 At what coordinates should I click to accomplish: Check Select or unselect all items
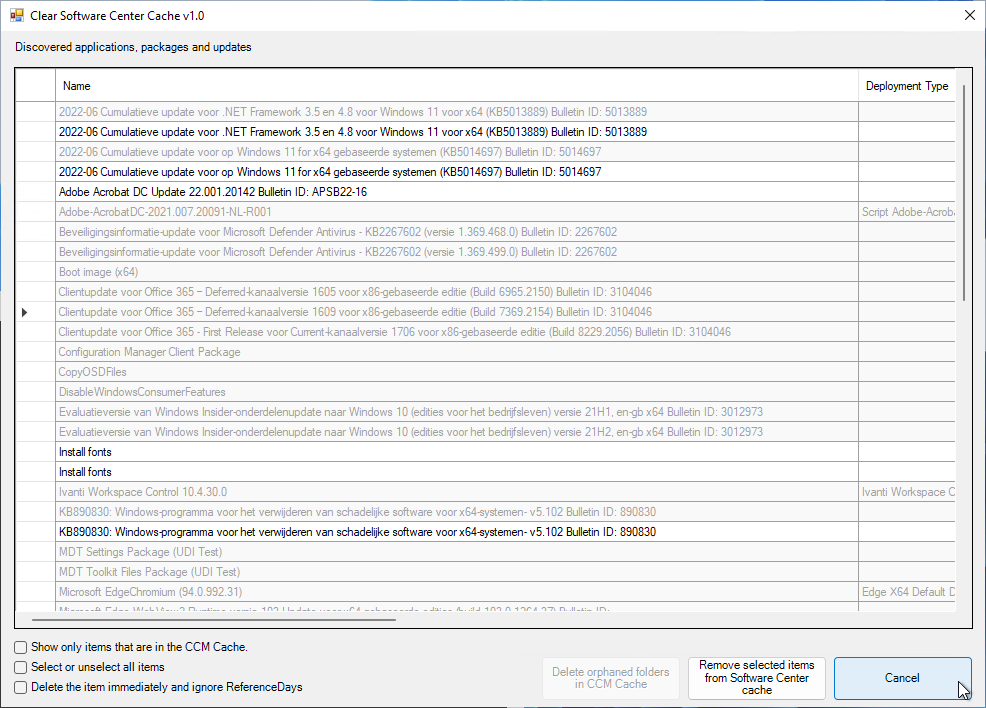pos(21,667)
